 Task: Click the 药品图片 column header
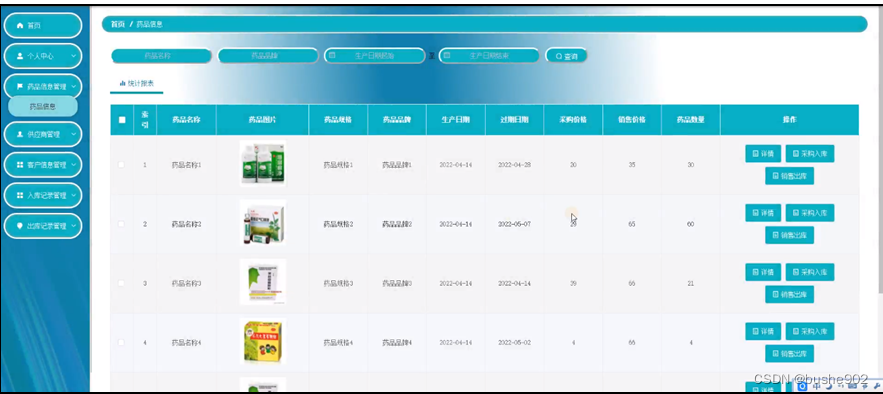click(x=262, y=120)
